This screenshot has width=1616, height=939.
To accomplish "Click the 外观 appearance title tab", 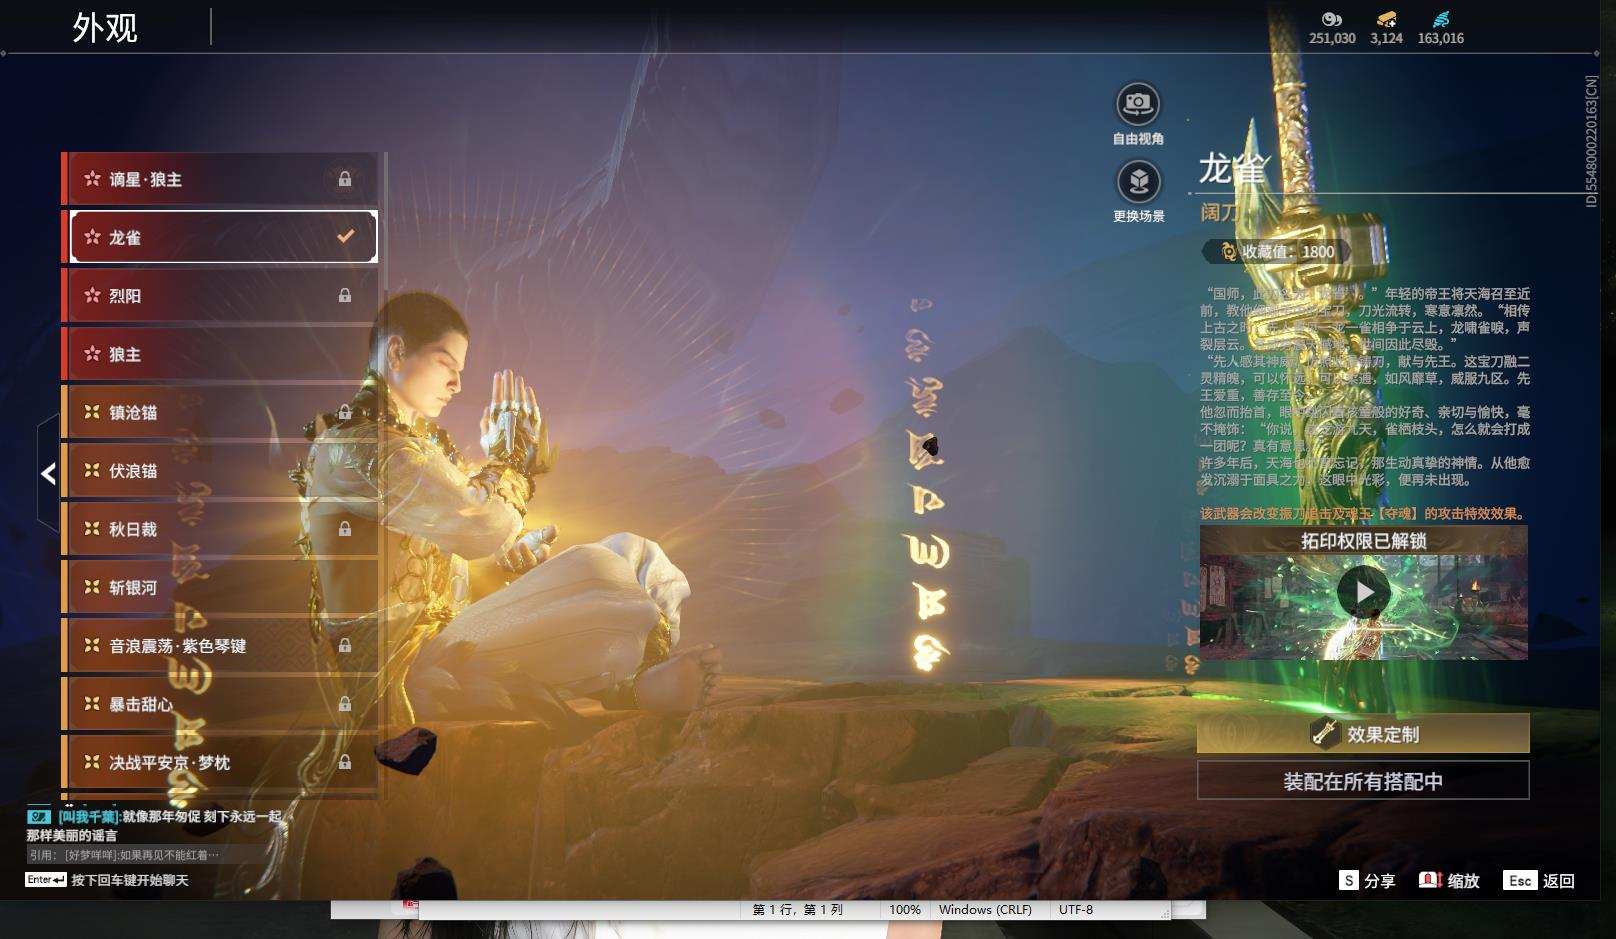I will [x=105, y=27].
